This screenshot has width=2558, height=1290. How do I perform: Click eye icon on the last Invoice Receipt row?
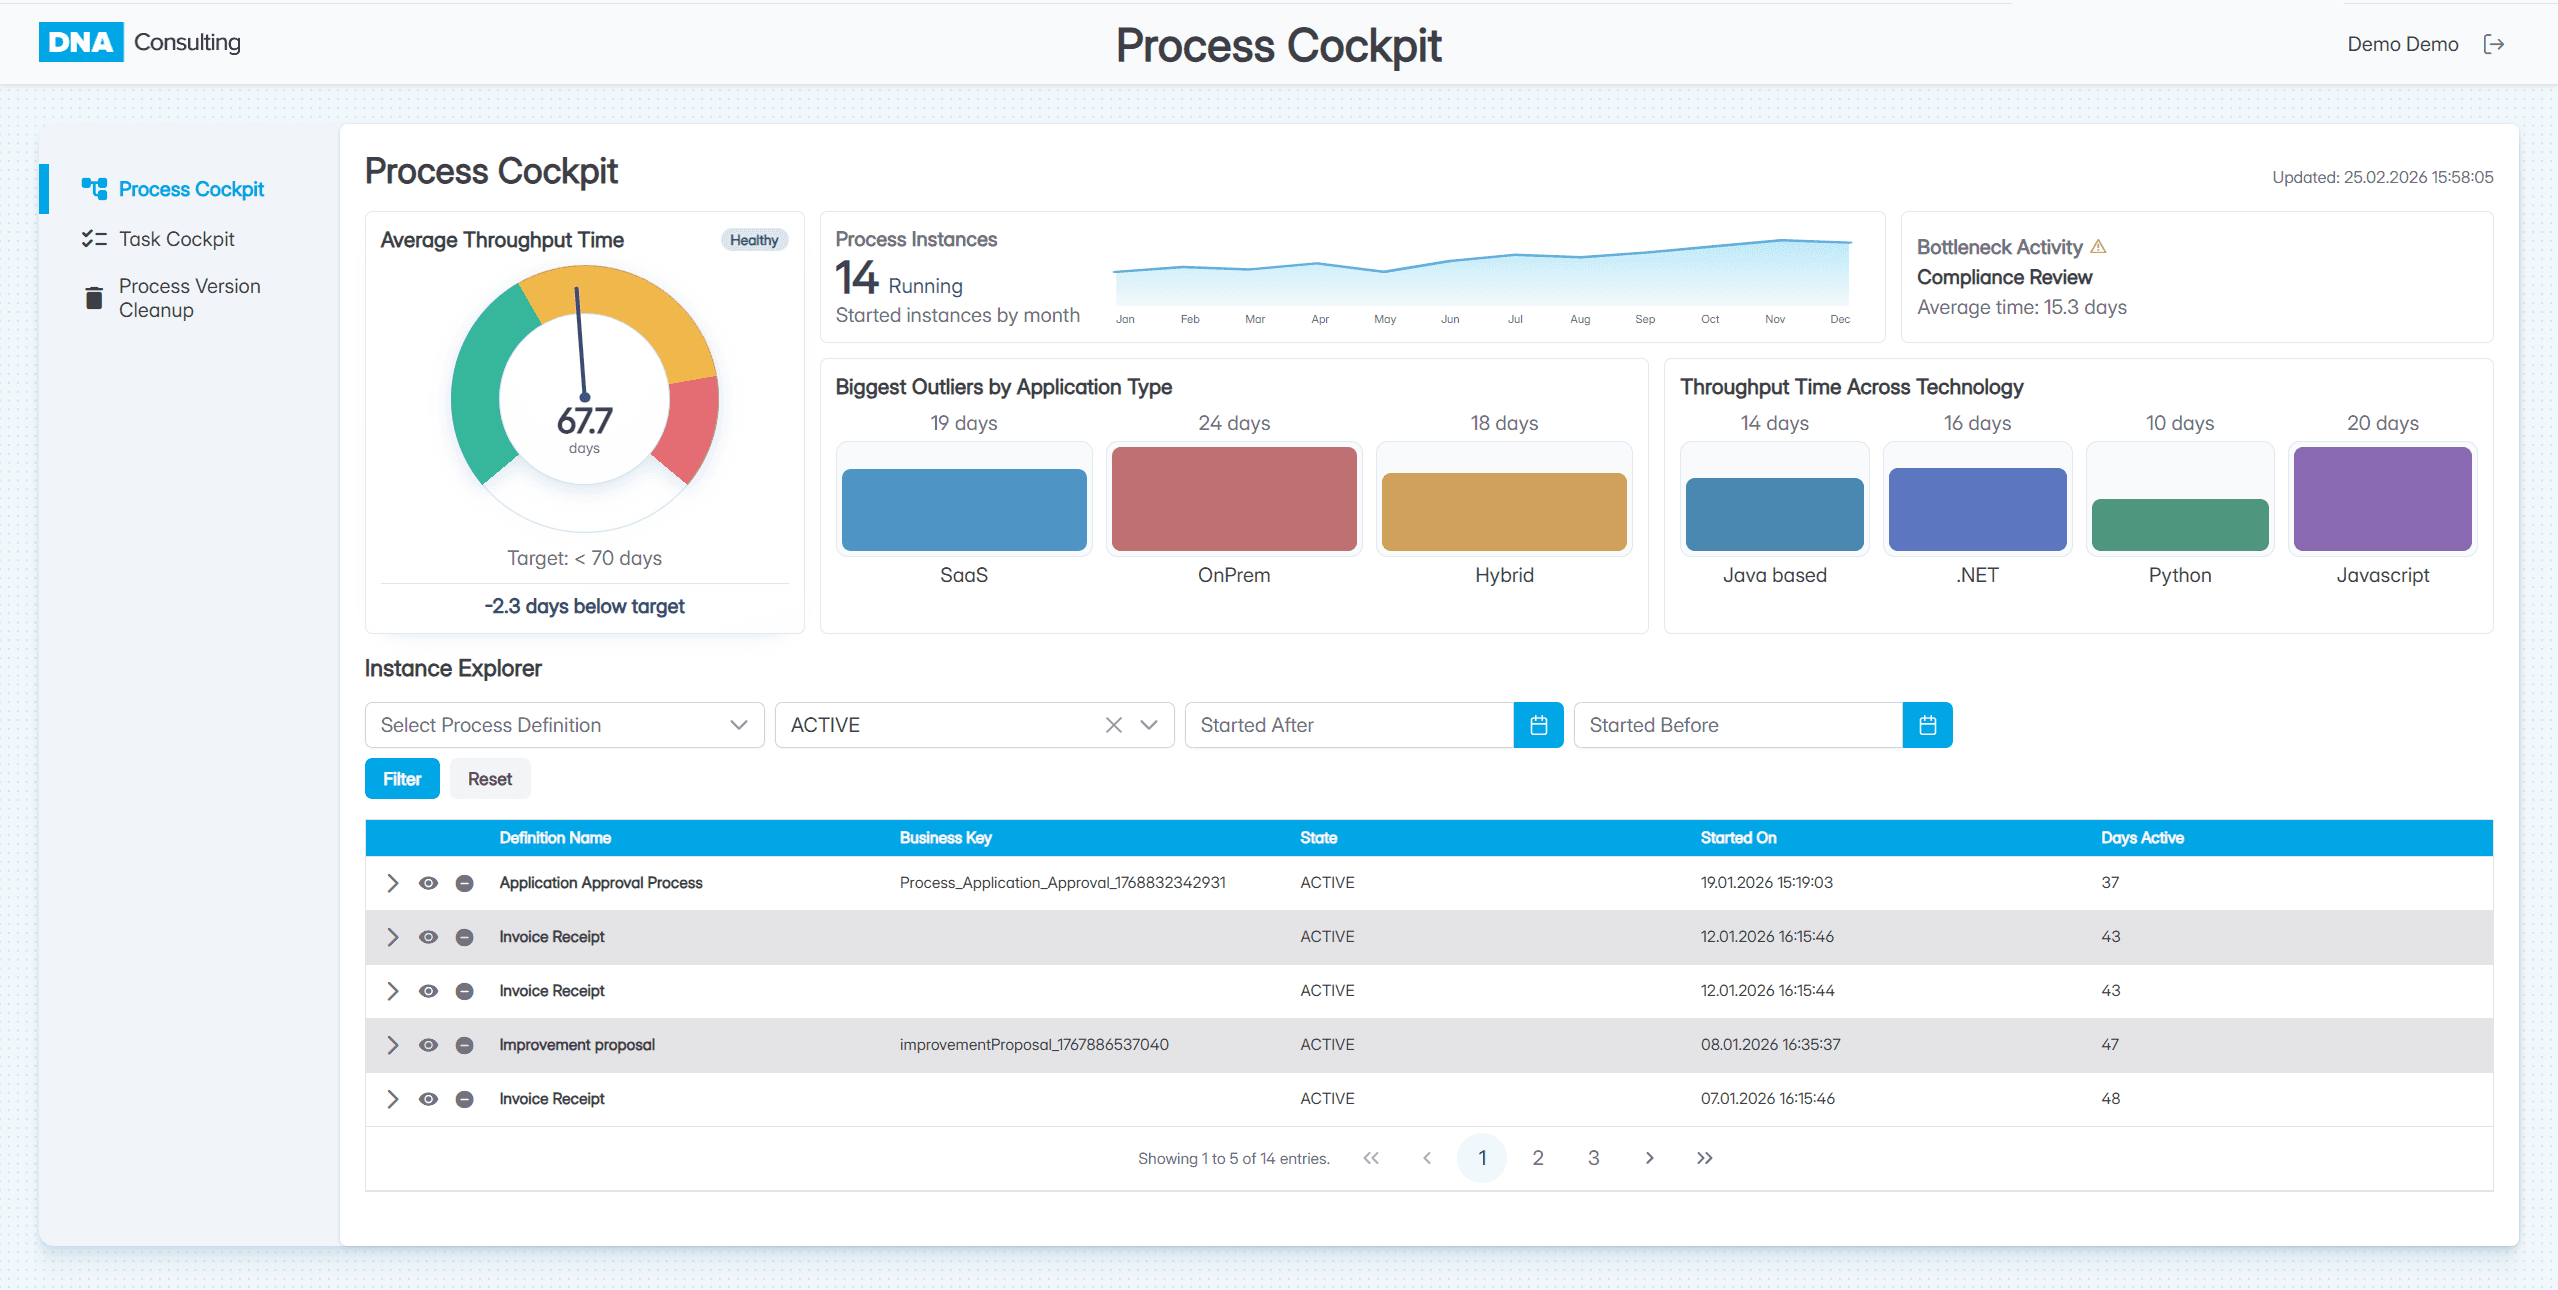(x=428, y=1099)
